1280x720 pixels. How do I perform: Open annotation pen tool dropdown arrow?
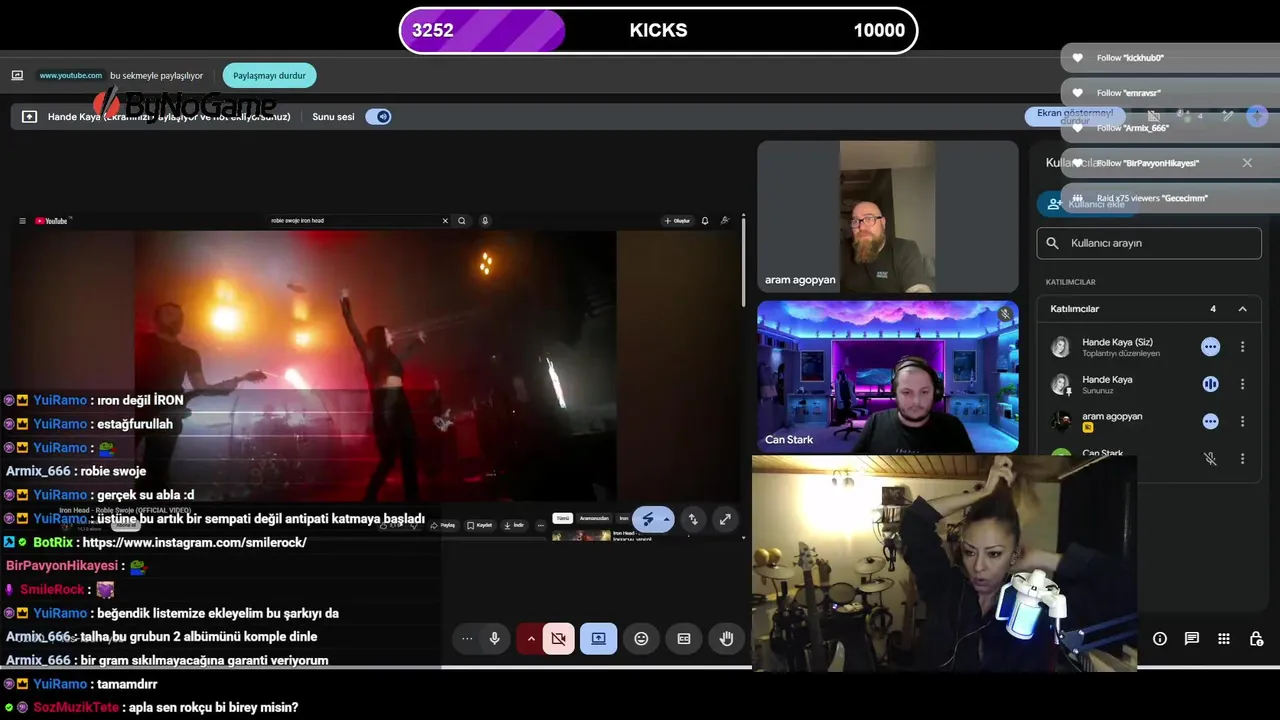click(666, 519)
